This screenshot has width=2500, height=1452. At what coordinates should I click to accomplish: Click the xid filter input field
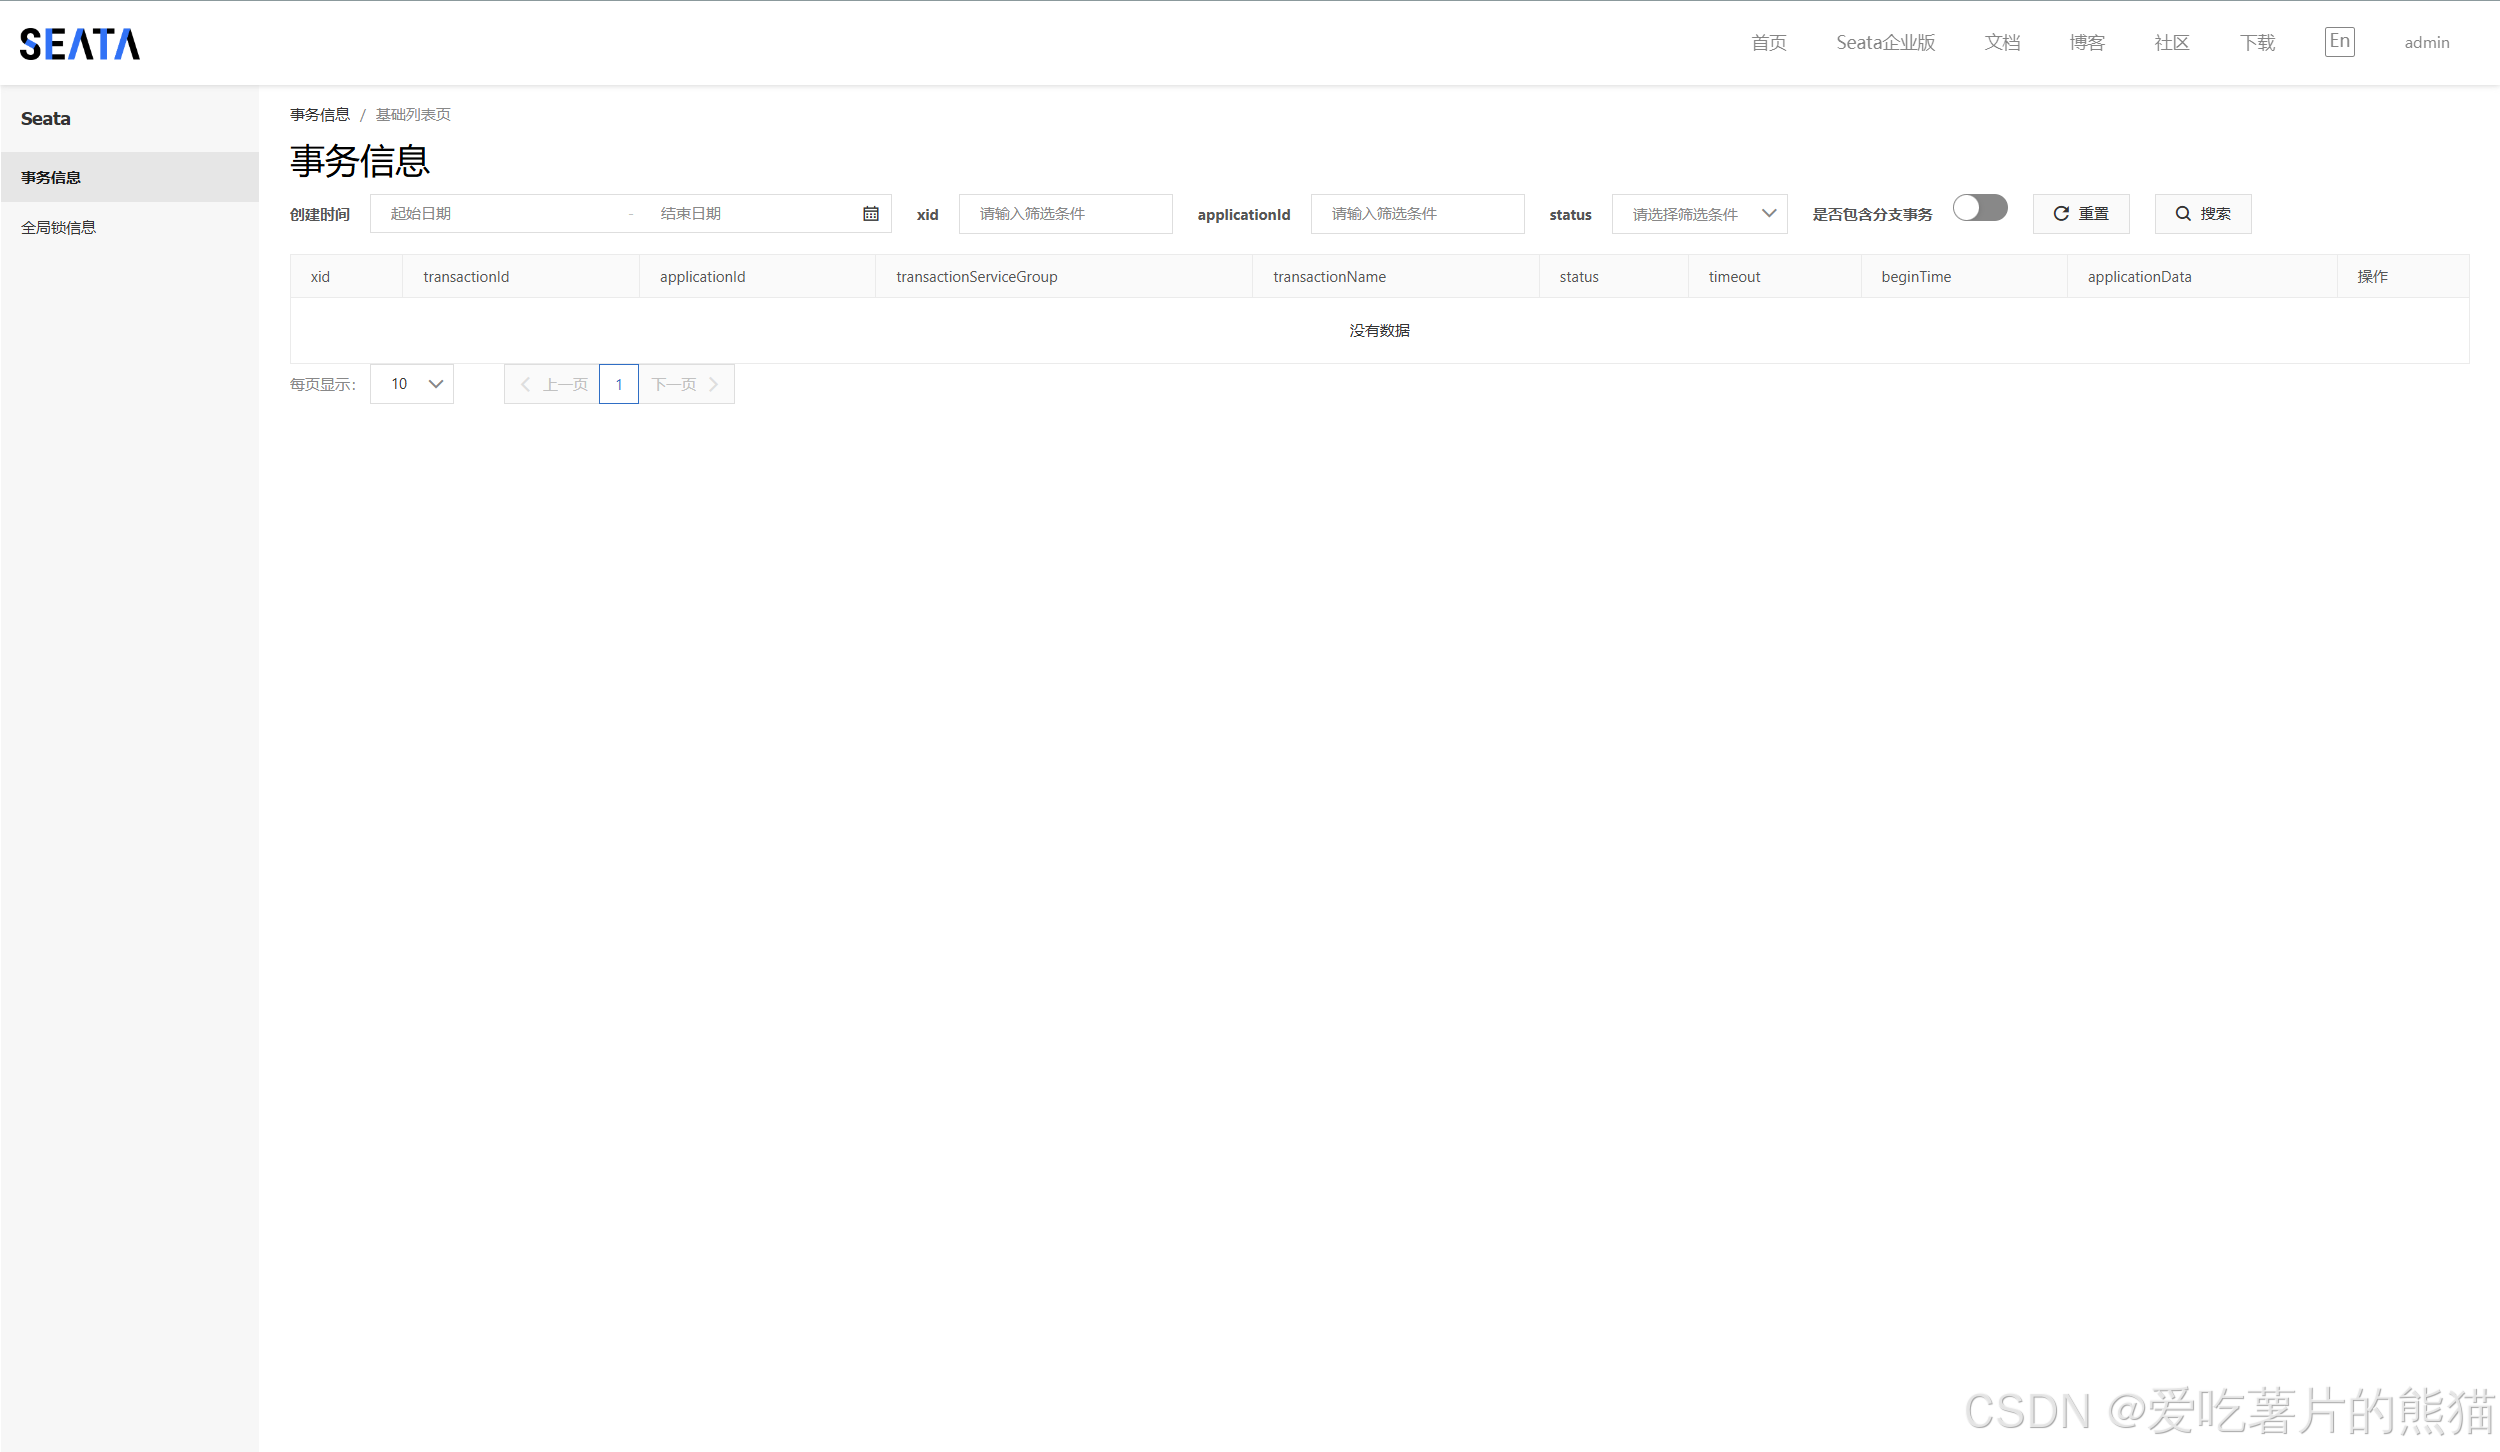pos(1064,214)
